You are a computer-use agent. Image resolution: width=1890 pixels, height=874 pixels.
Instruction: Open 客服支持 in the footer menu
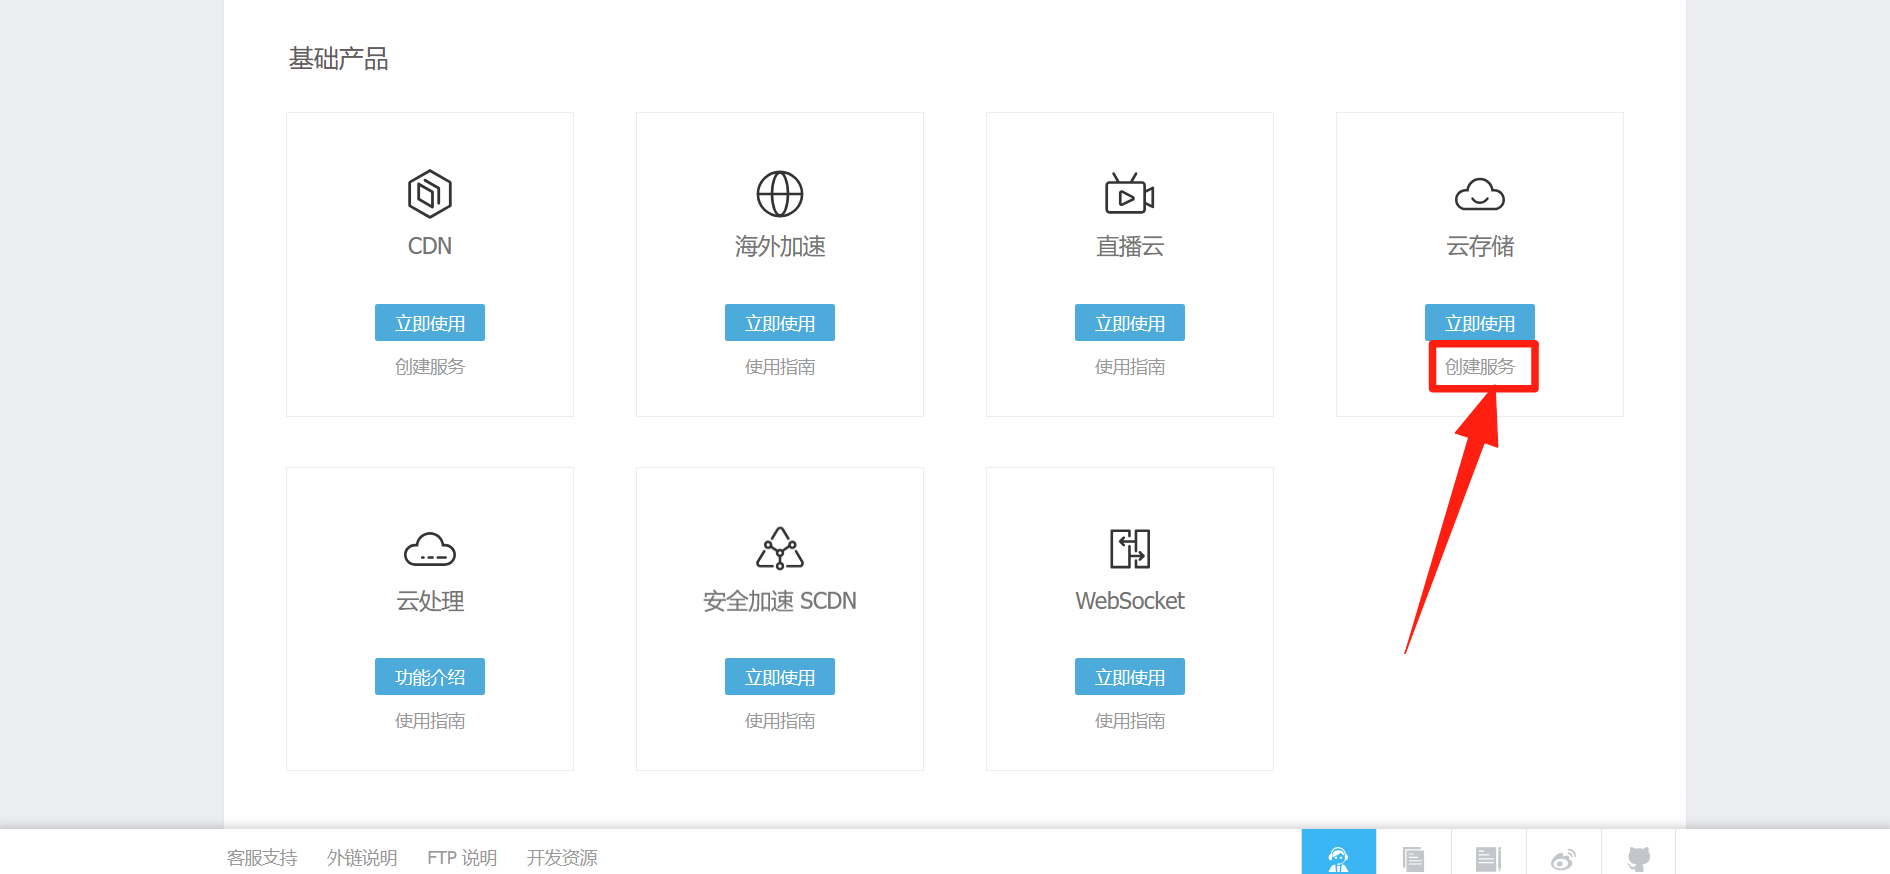(x=262, y=858)
